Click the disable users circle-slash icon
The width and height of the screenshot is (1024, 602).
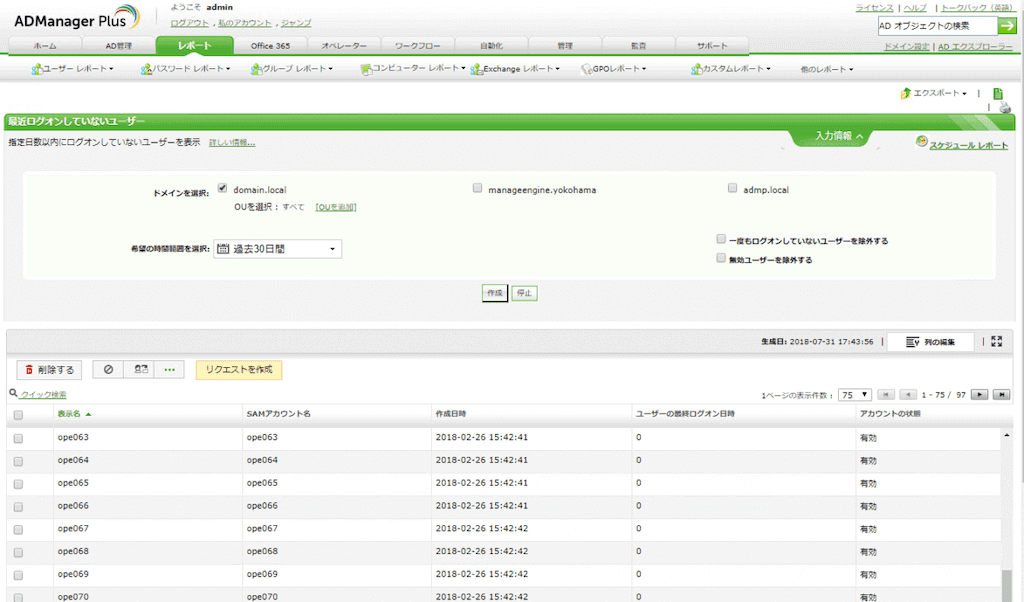click(x=108, y=370)
